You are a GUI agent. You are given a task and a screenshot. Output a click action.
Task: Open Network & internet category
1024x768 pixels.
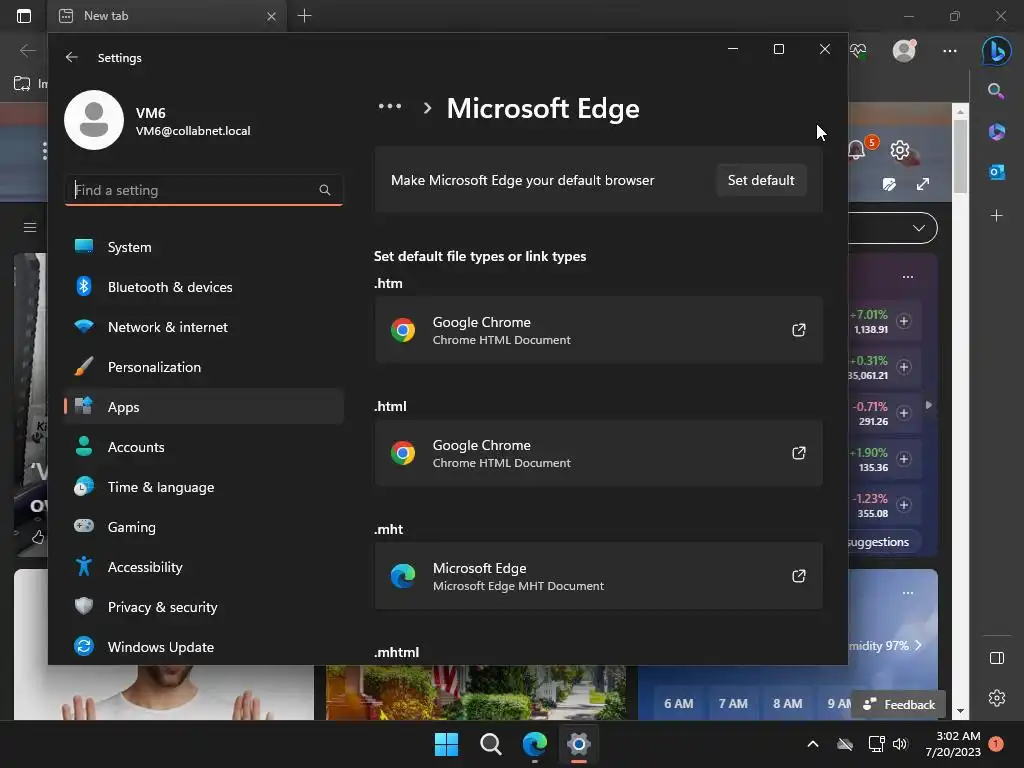(x=204, y=327)
